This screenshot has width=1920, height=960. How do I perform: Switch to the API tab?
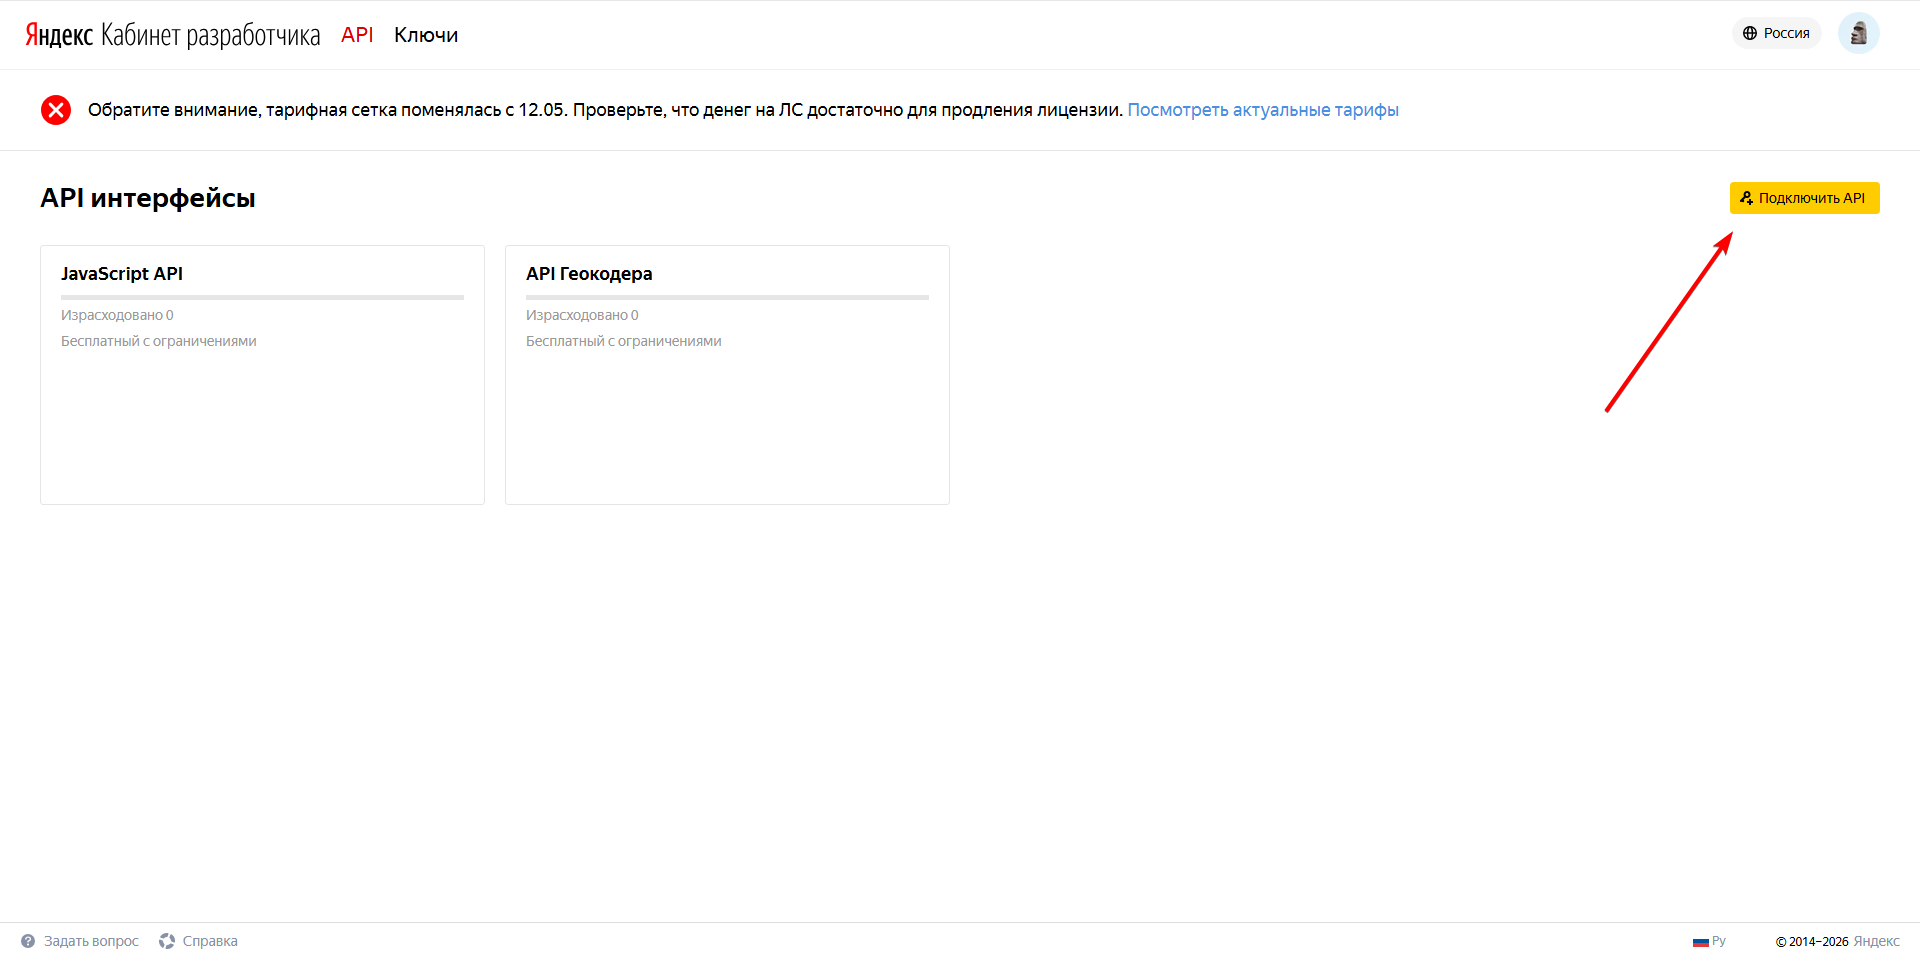[x=357, y=35]
